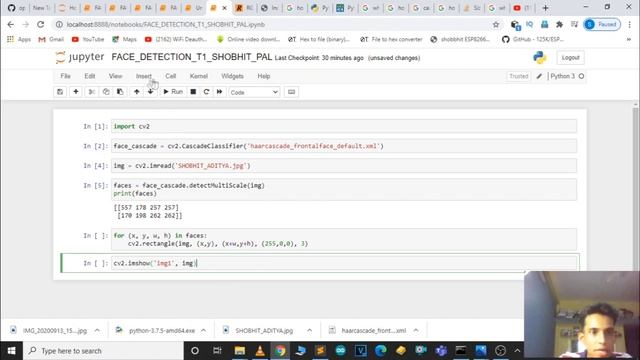Viewport: 640px width, 360px height.
Task: Interrupt the kernel with stop icon
Action: point(193,92)
